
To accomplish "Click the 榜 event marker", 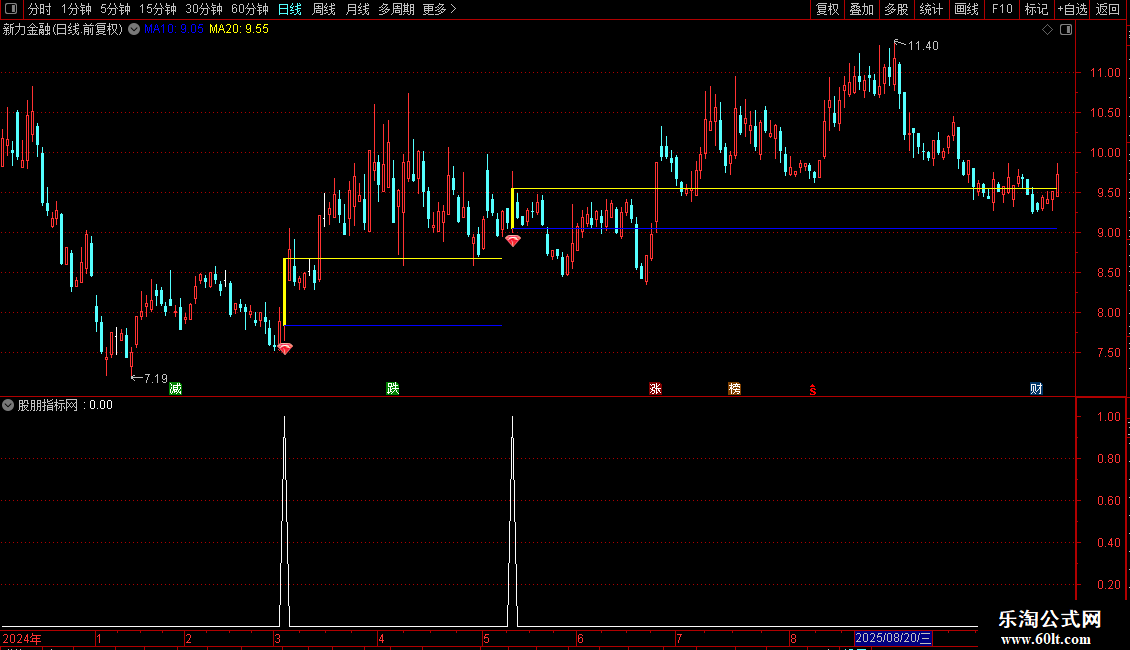I will point(734,388).
